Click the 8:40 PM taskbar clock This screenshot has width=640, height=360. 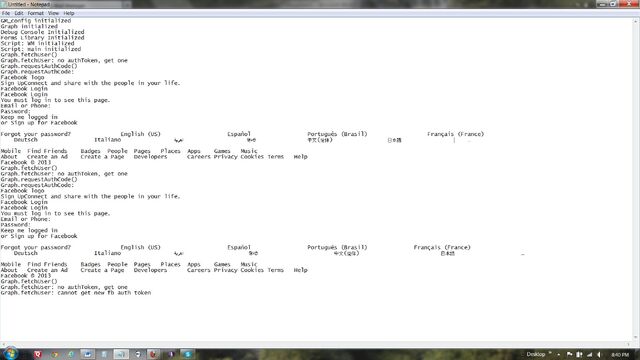click(x=620, y=355)
